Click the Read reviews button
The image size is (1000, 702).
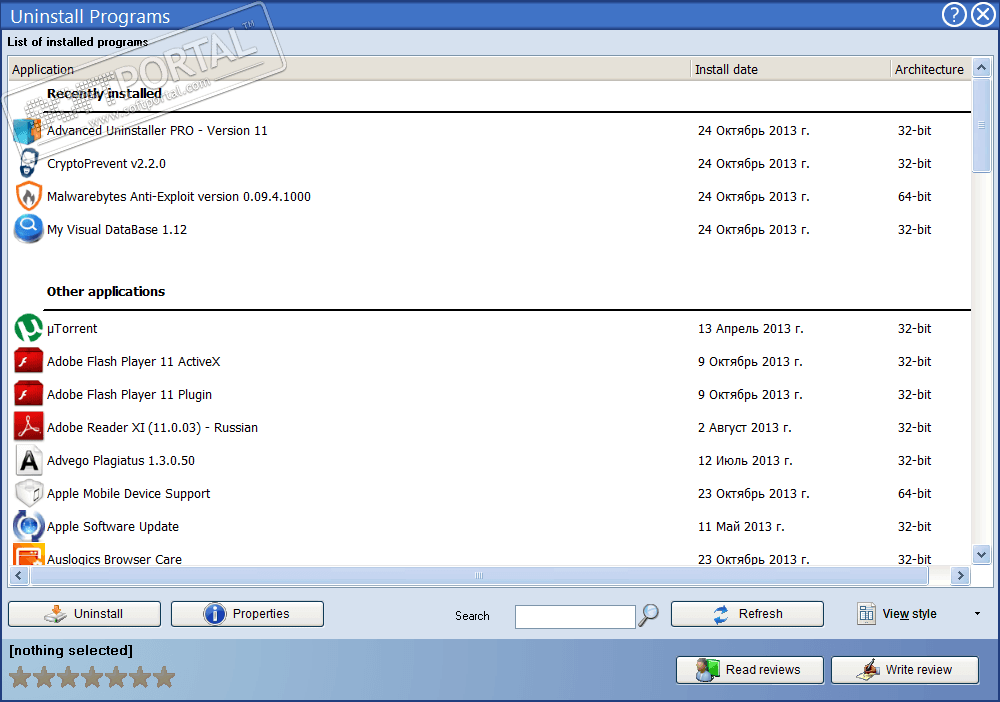click(x=750, y=670)
